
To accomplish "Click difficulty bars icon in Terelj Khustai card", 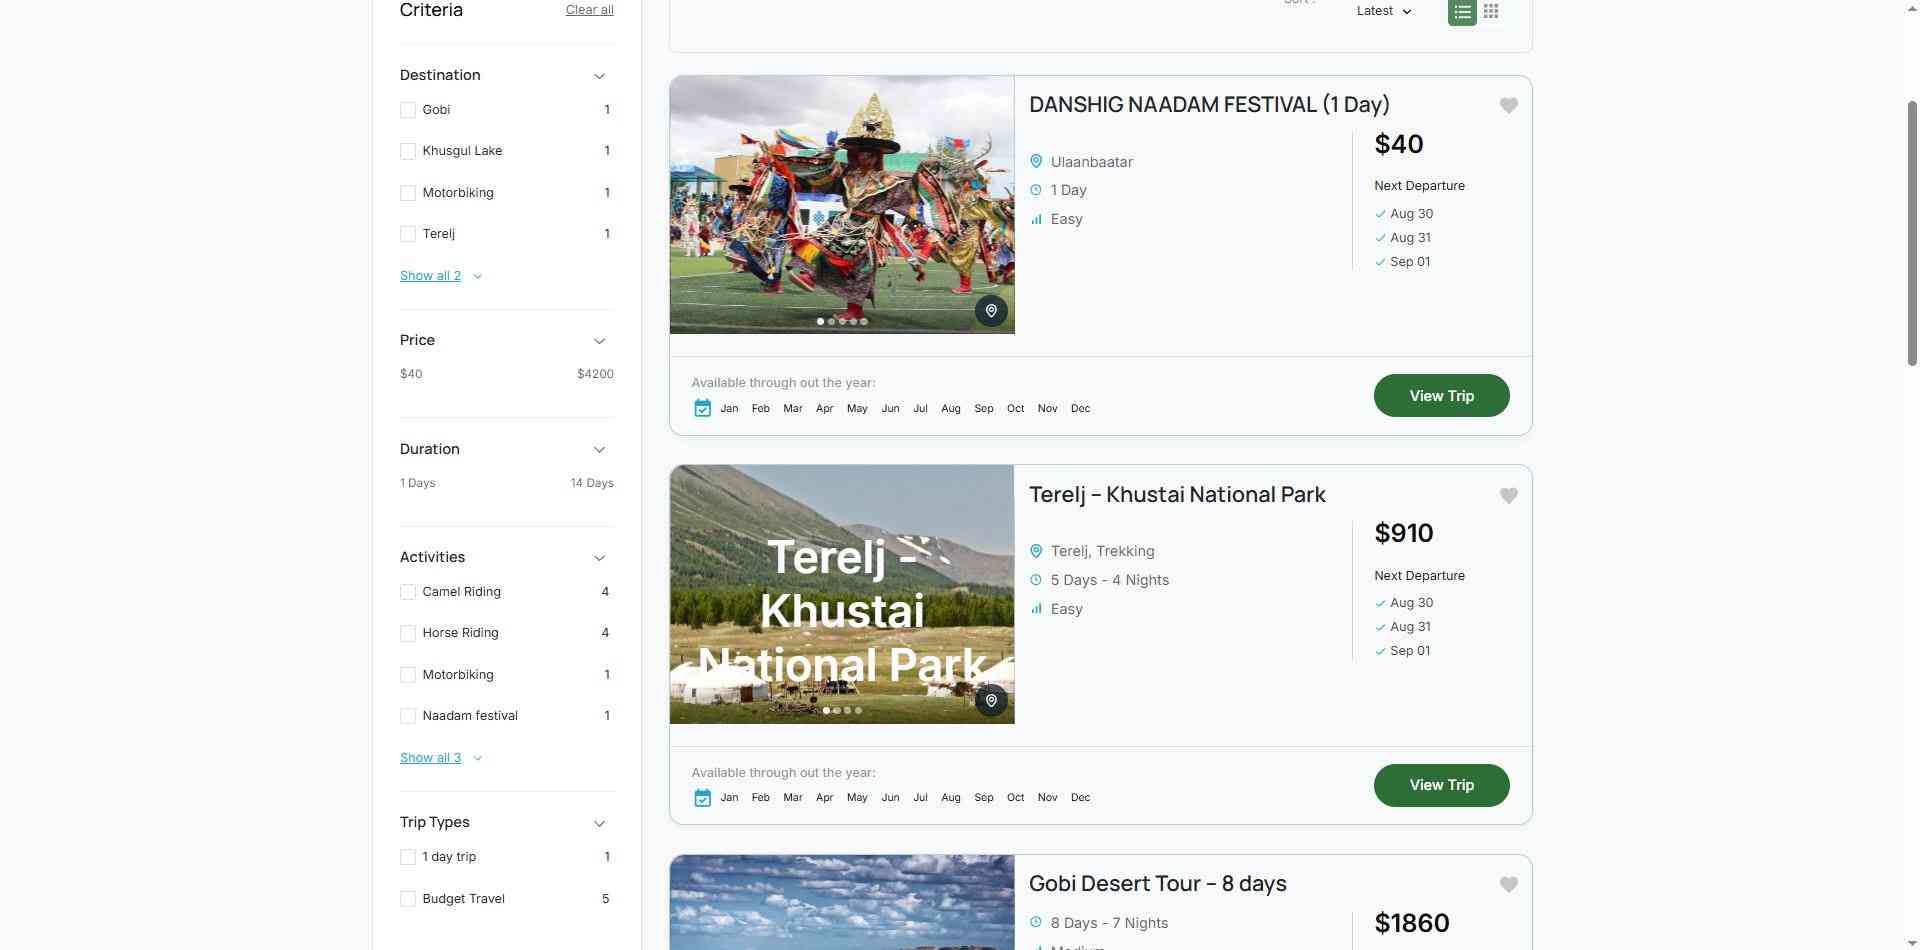I will coord(1036,609).
